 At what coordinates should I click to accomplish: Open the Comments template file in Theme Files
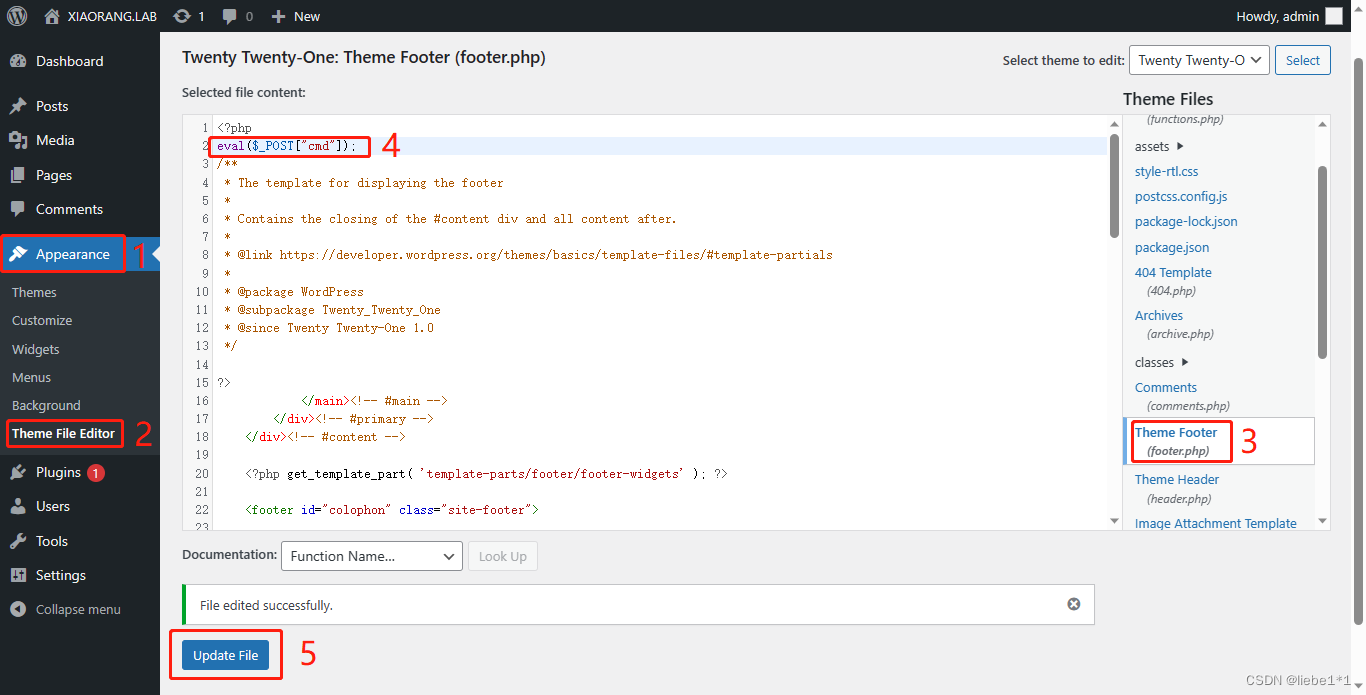point(1166,387)
